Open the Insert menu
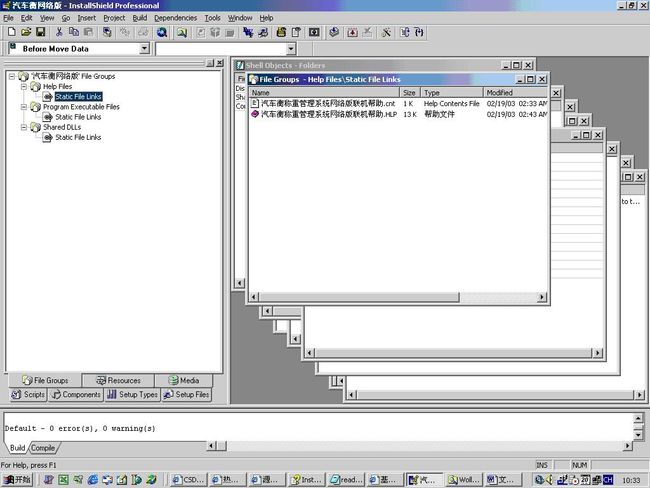 (87, 18)
